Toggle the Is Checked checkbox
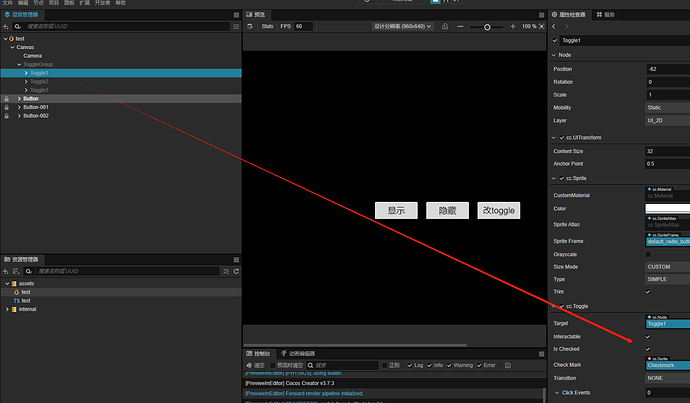690x403 pixels. (x=648, y=349)
